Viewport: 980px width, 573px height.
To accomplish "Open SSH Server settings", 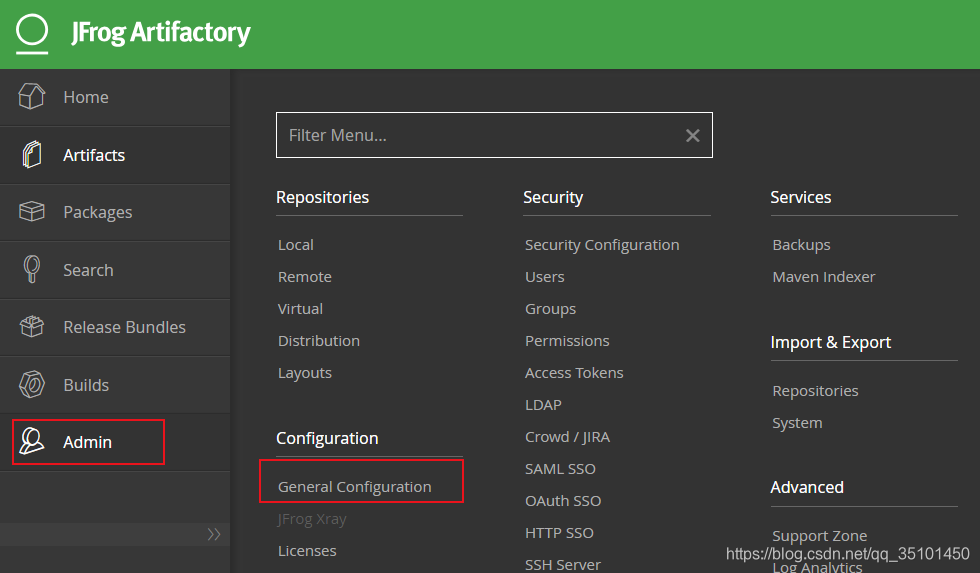I will click(x=562, y=565).
